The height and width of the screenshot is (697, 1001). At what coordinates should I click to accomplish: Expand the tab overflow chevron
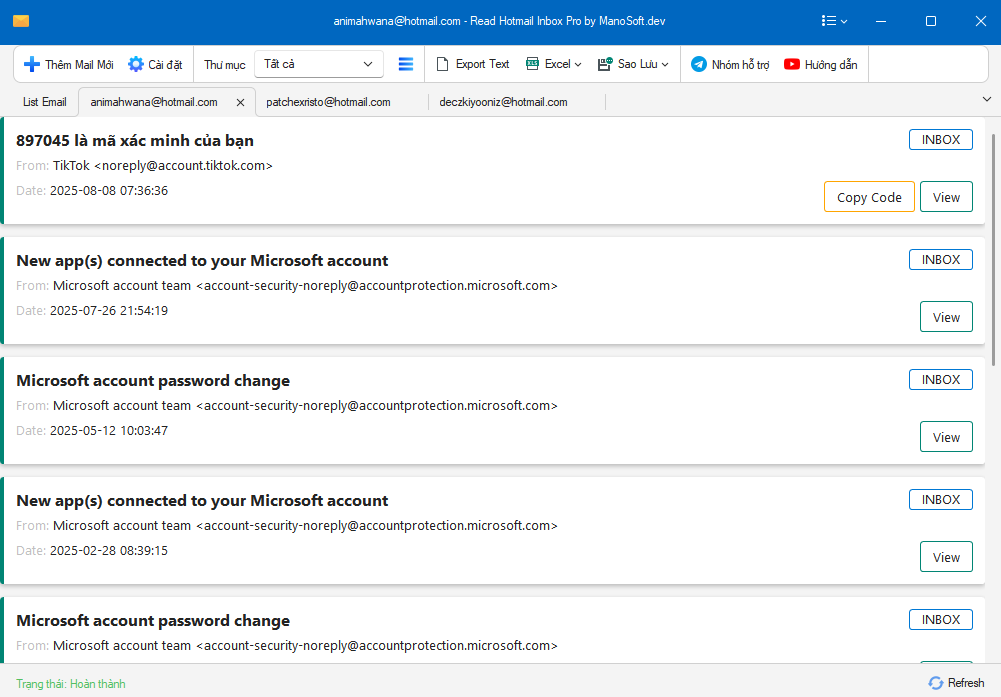(x=986, y=99)
